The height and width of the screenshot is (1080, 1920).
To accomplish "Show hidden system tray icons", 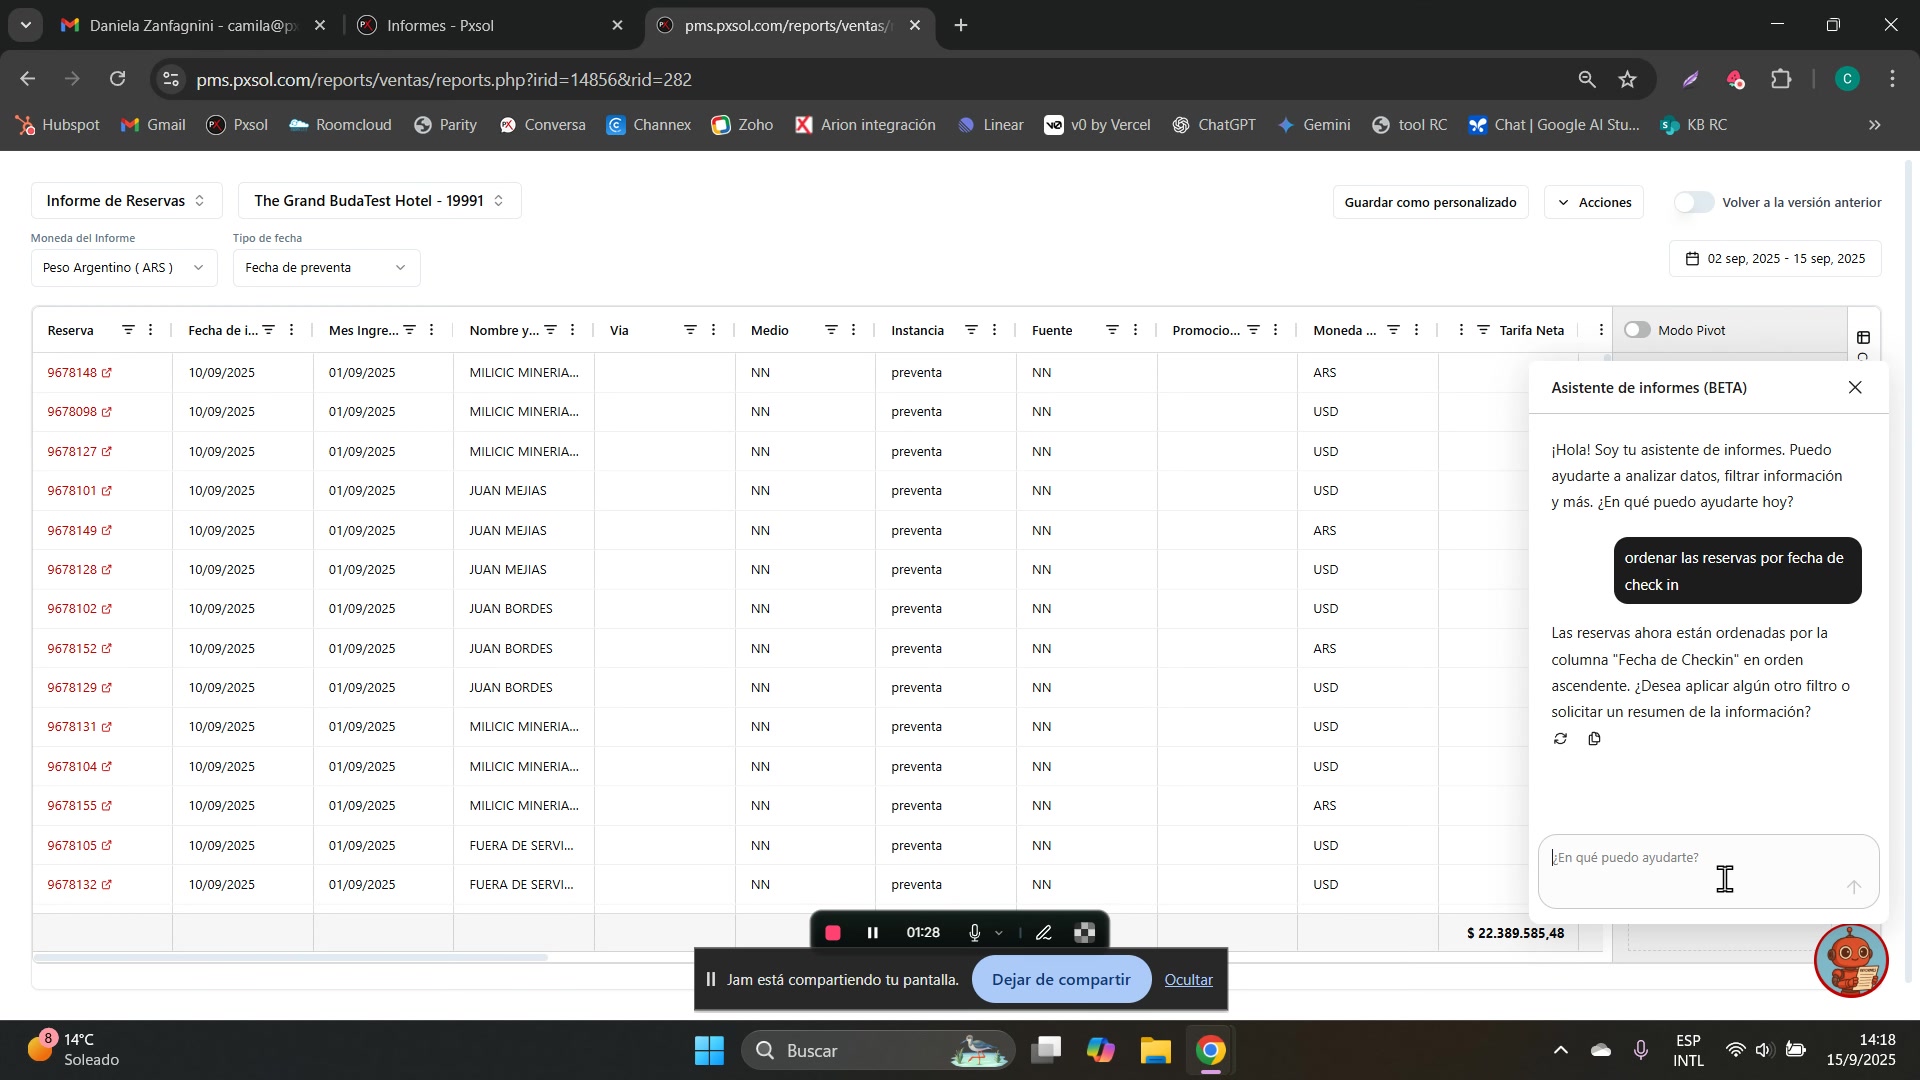I will (1560, 1051).
